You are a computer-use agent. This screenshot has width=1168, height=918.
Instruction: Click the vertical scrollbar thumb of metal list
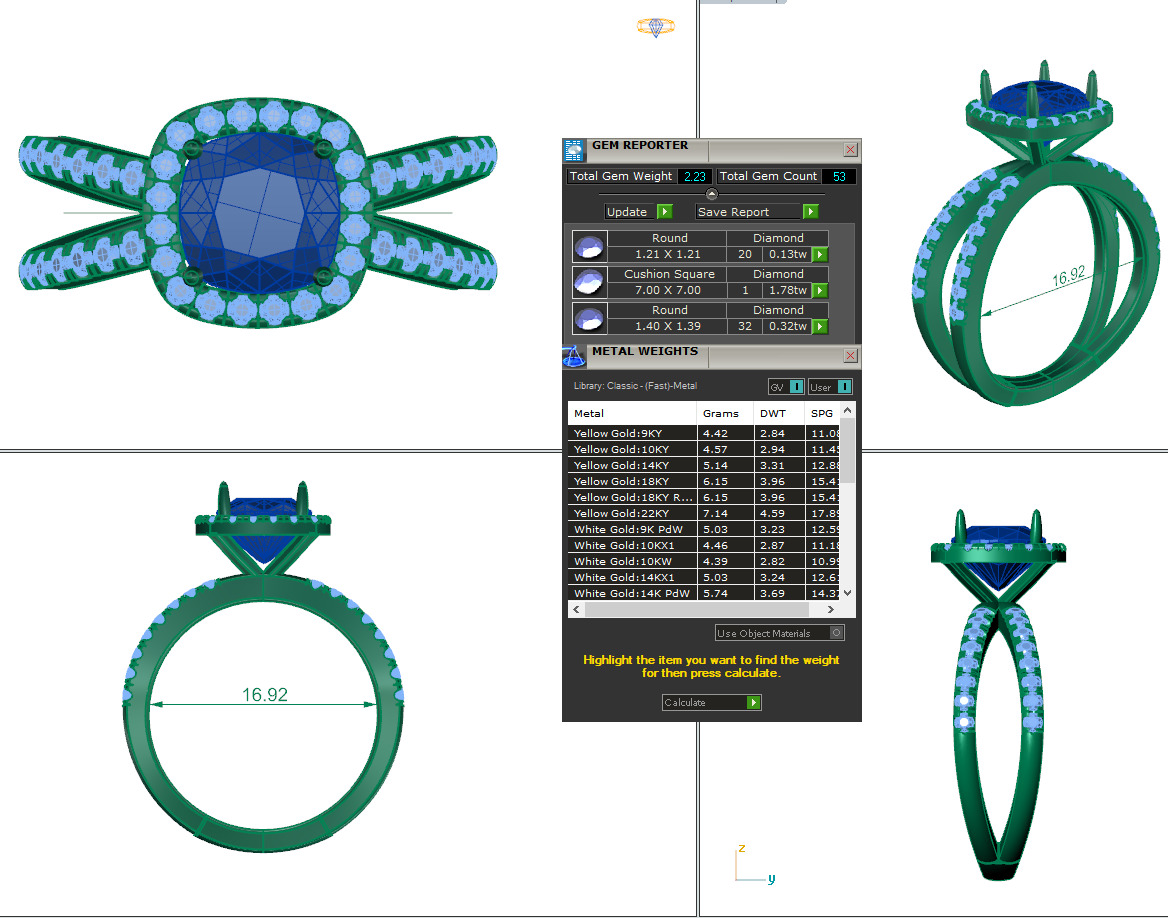847,451
